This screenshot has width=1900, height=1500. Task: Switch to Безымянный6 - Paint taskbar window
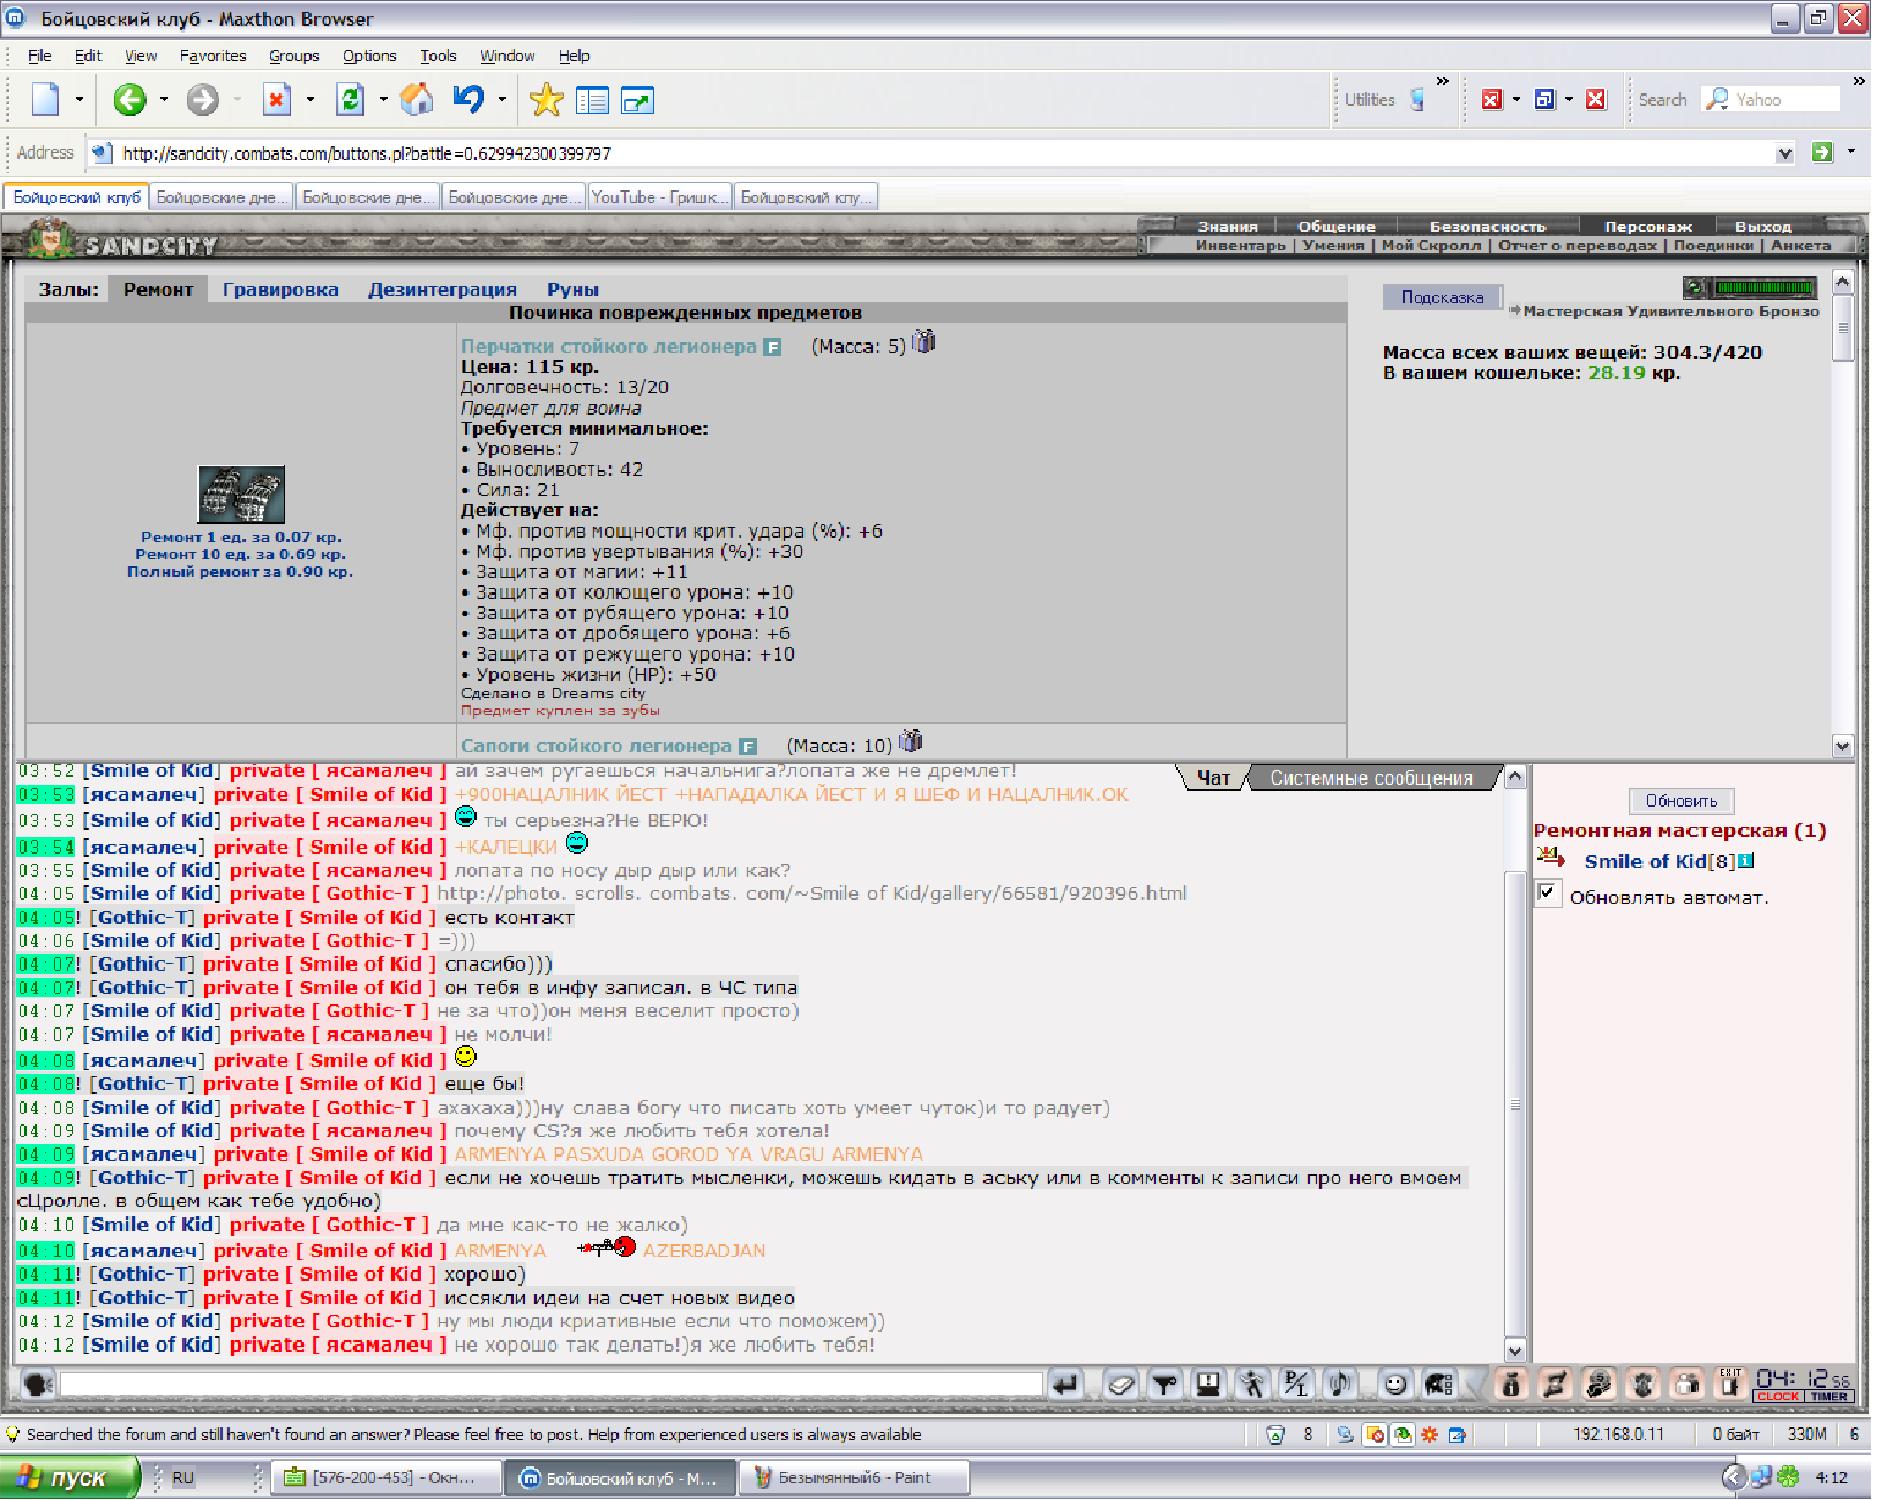[x=853, y=1478]
